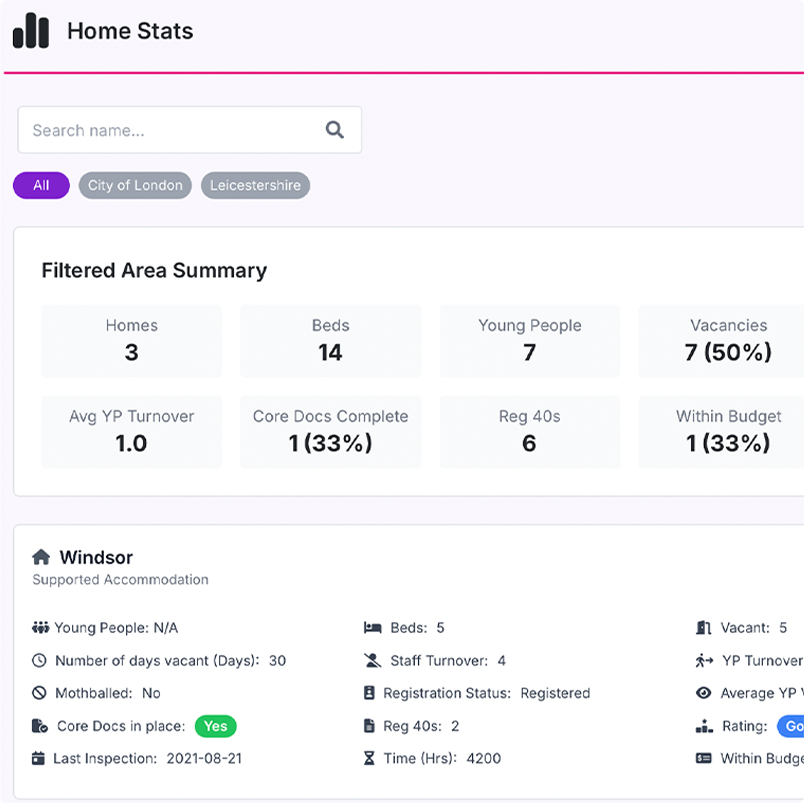Click the Home Stats bar chart logo

pos(32,31)
